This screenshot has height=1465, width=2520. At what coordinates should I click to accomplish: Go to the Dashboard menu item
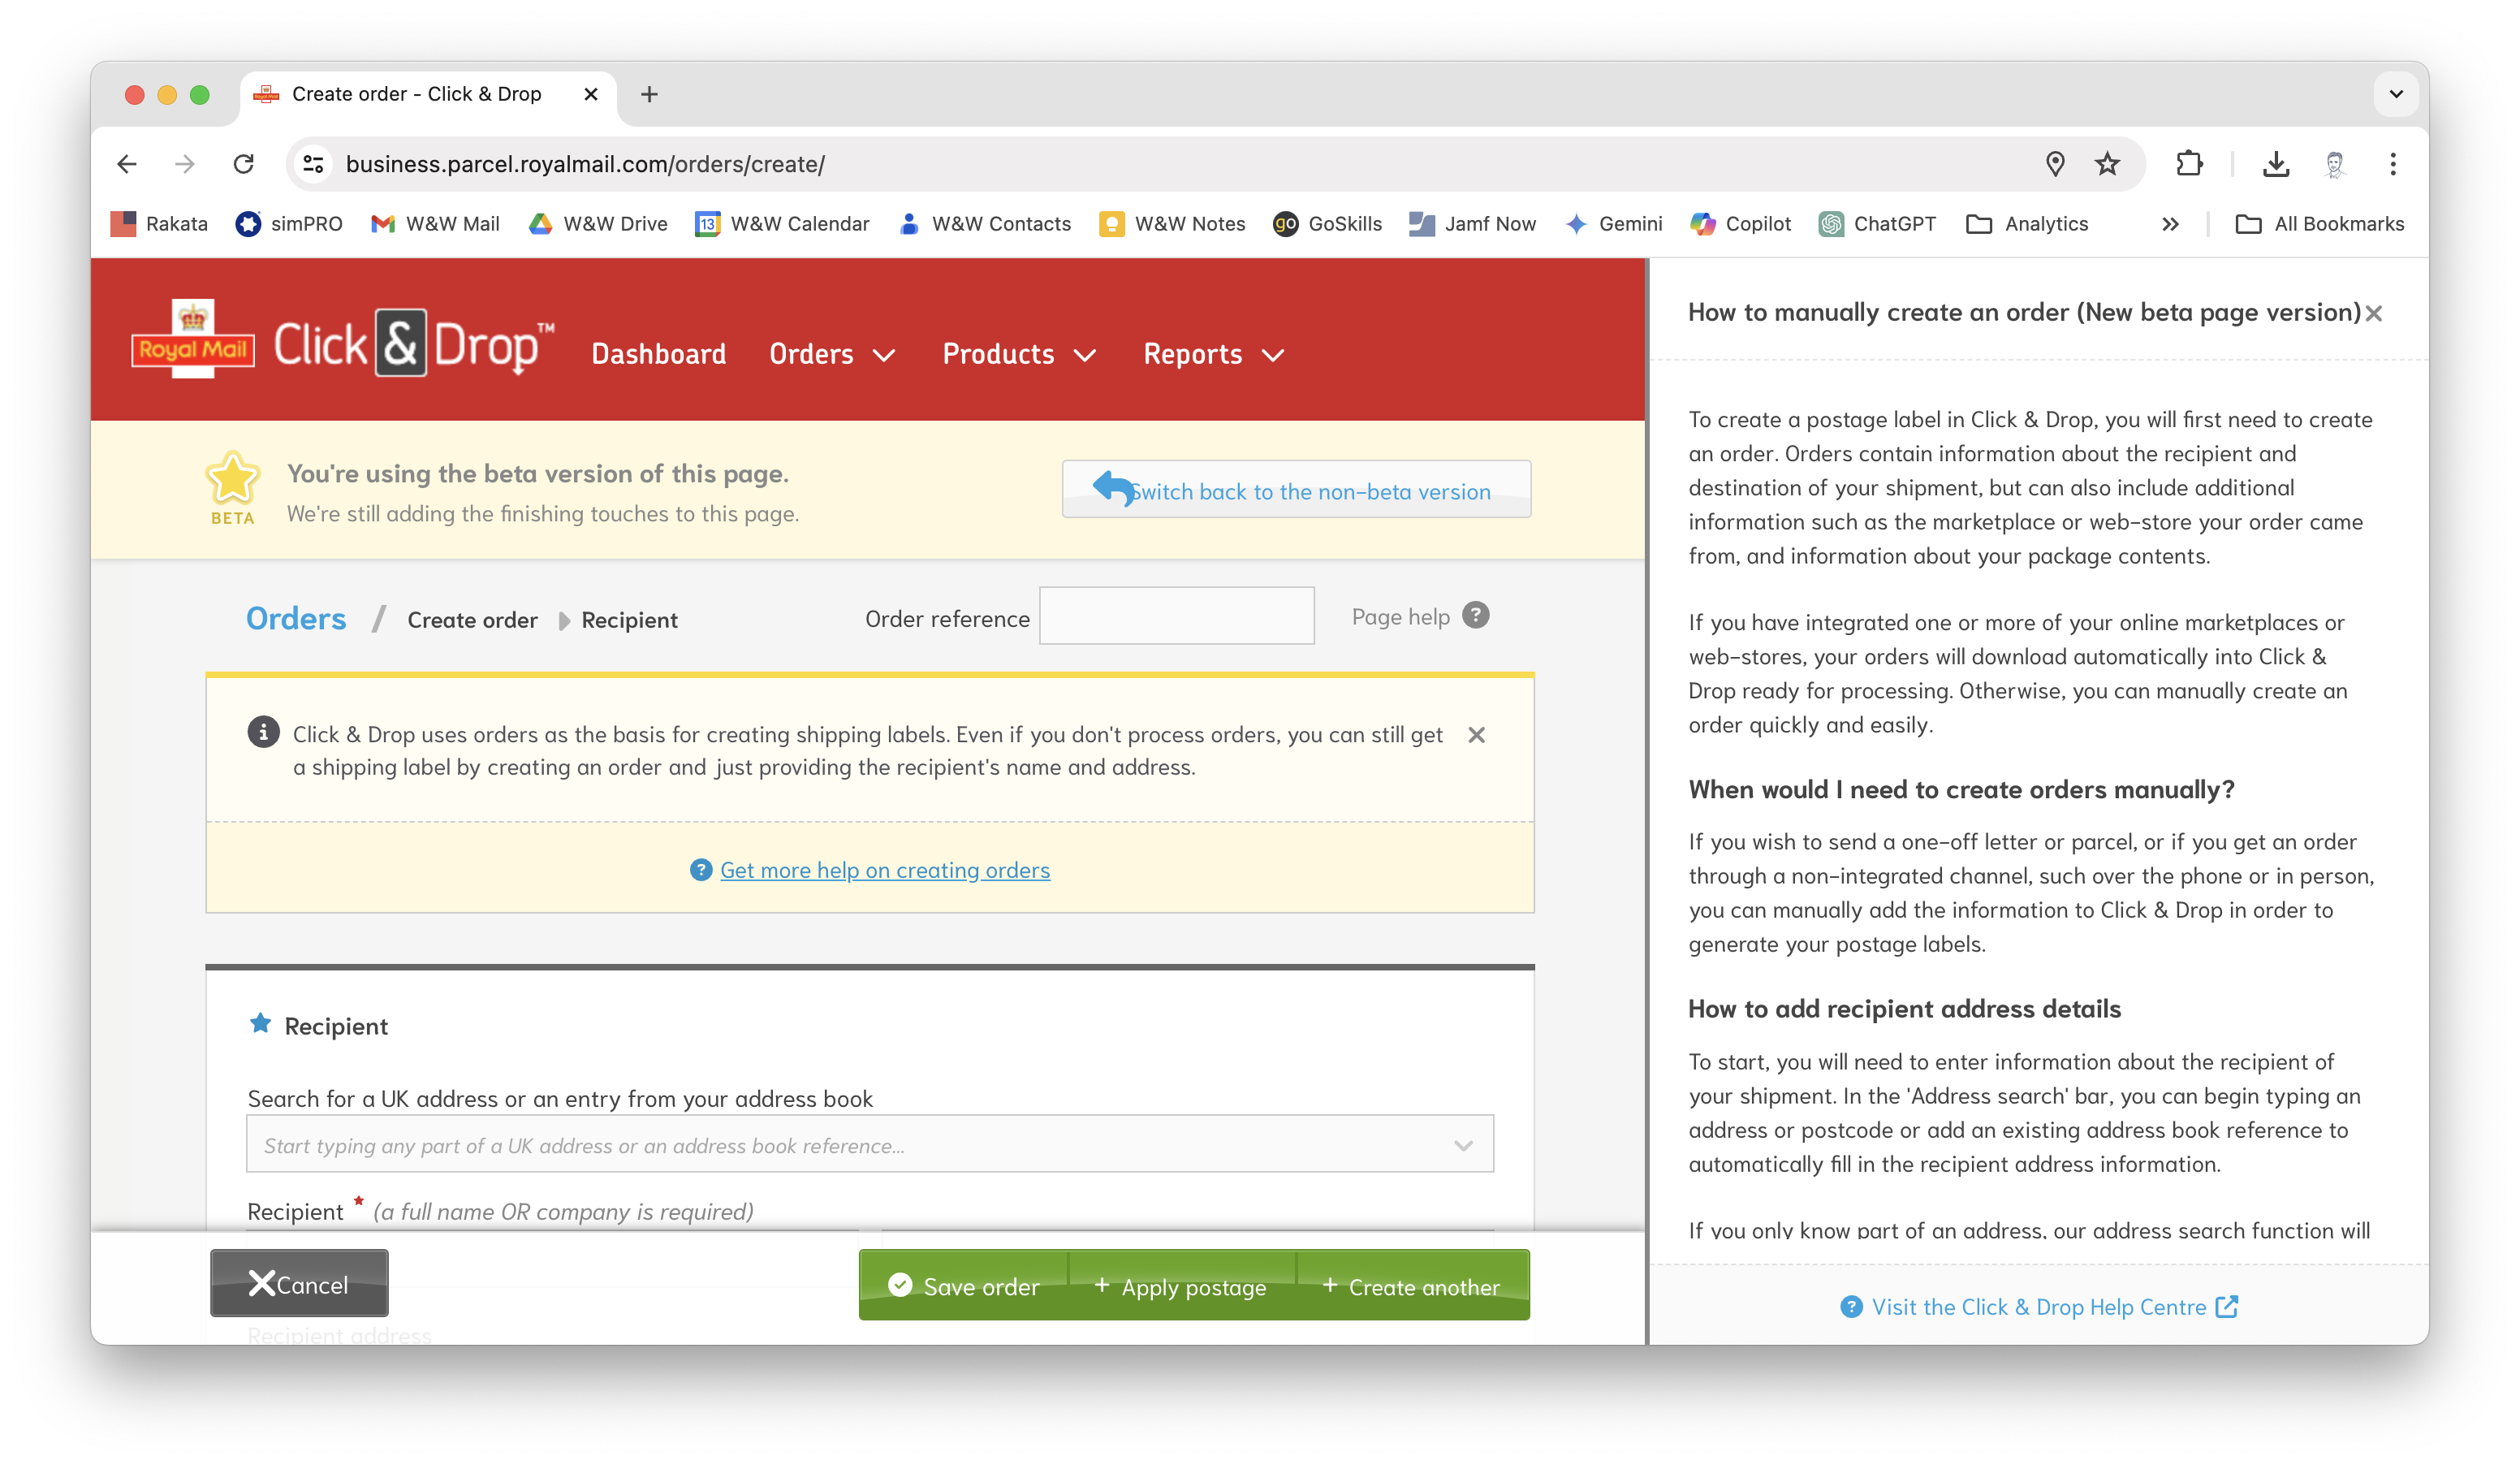(658, 354)
